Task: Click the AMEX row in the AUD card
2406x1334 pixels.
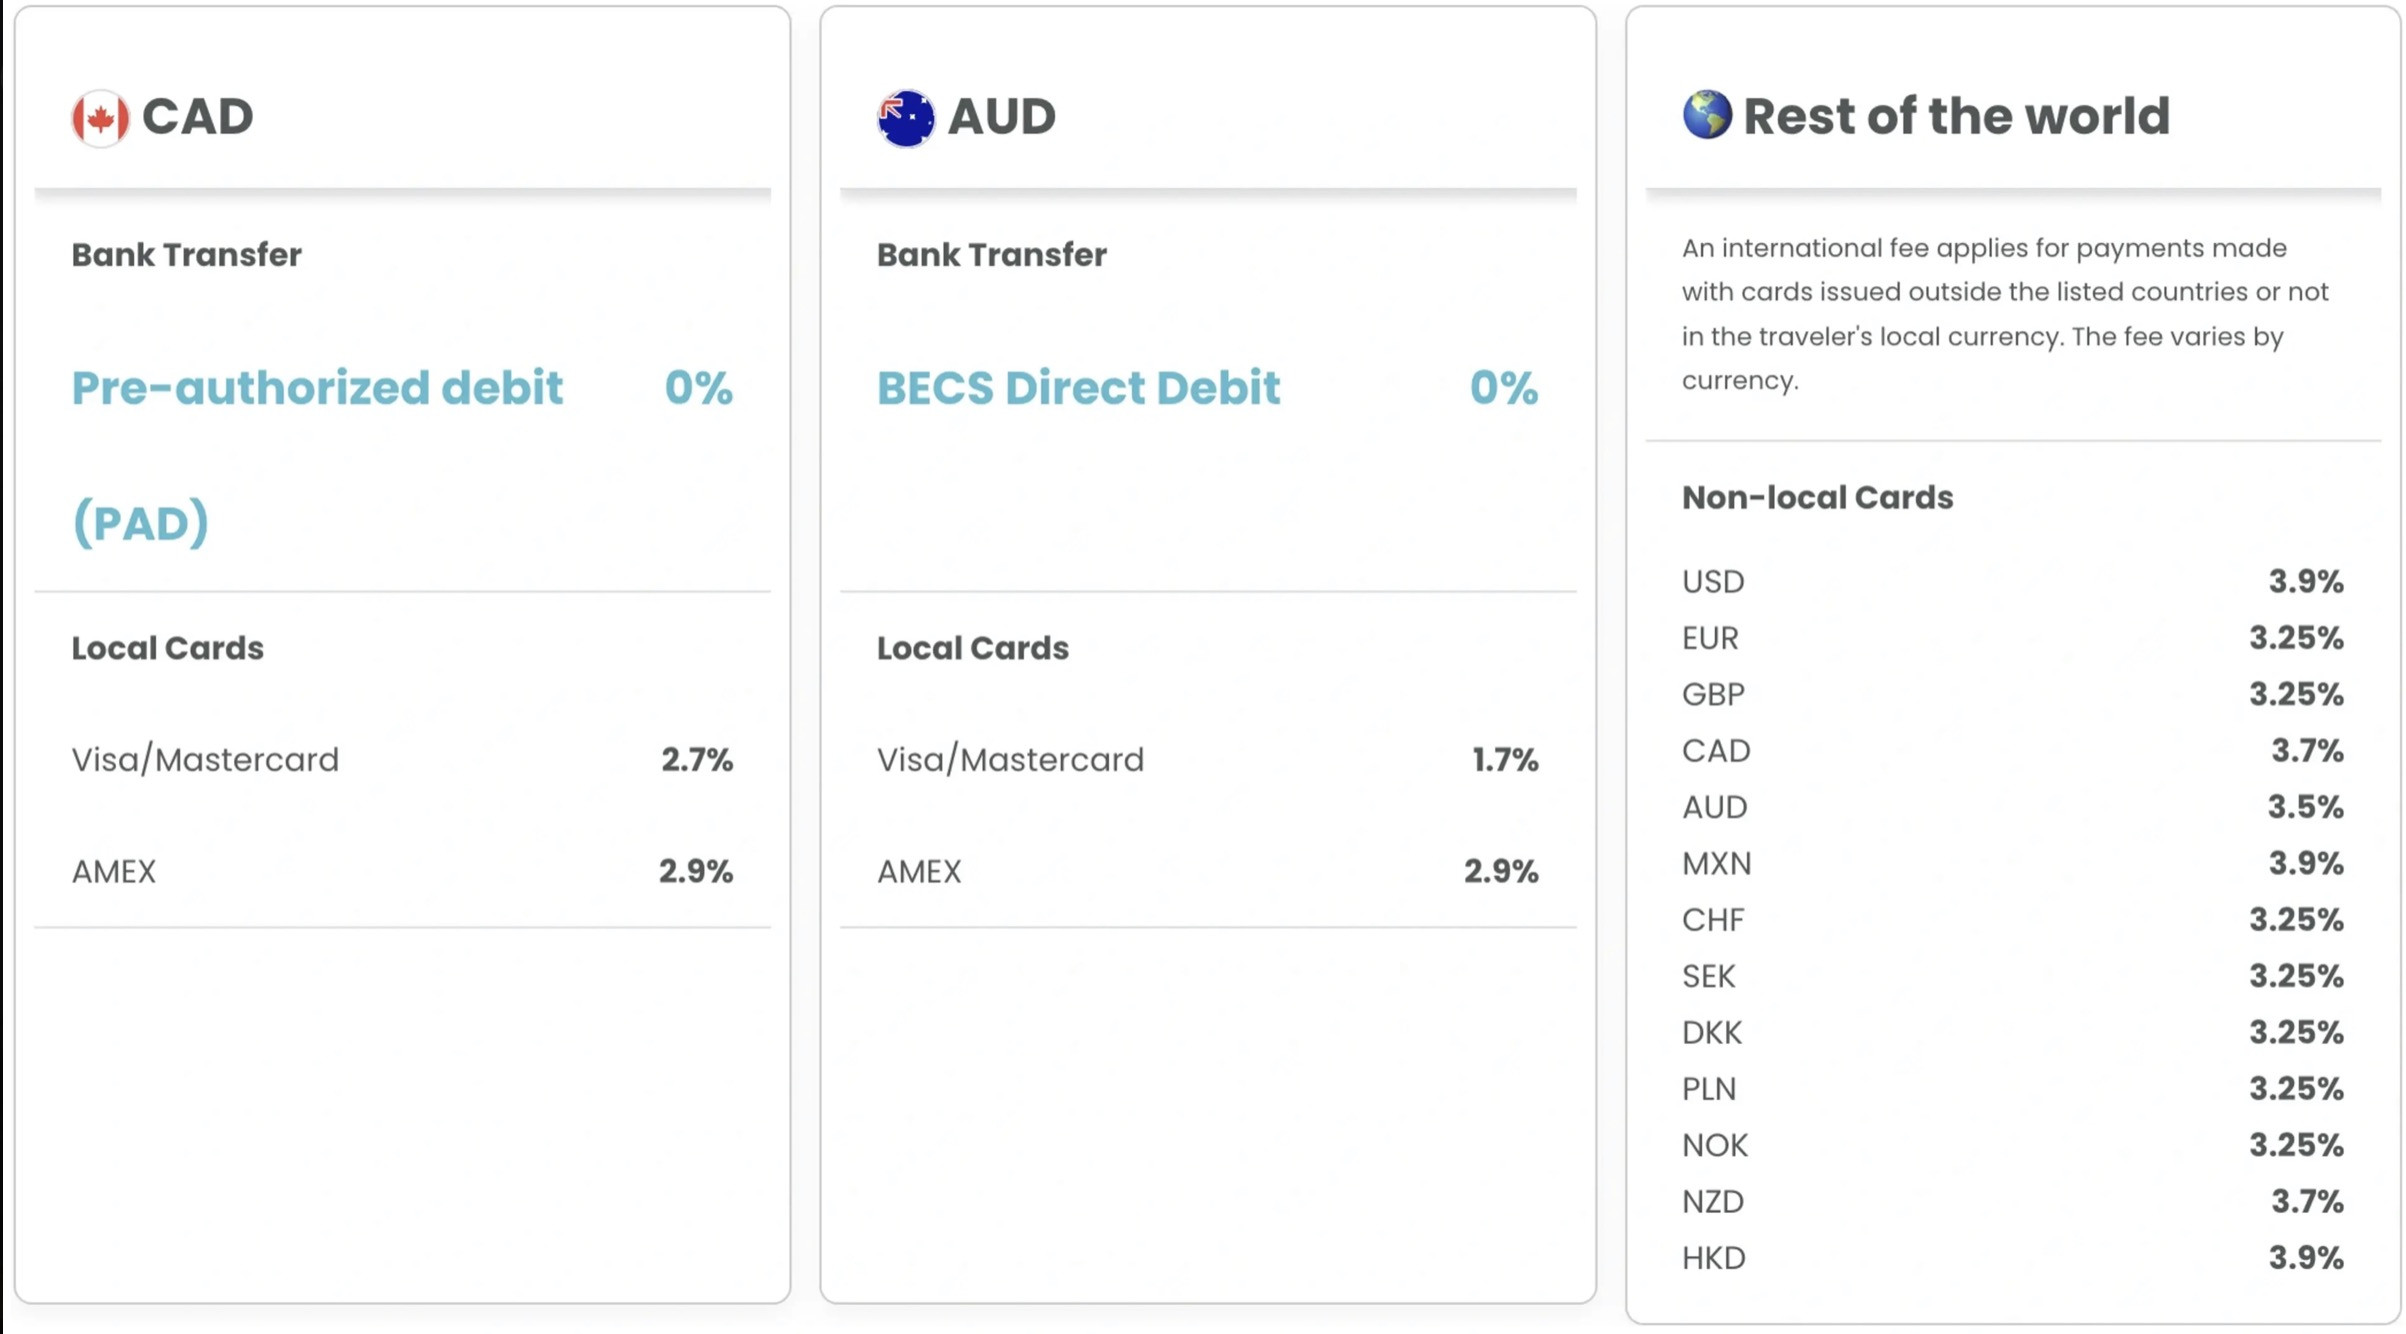Action: (x=1208, y=871)
